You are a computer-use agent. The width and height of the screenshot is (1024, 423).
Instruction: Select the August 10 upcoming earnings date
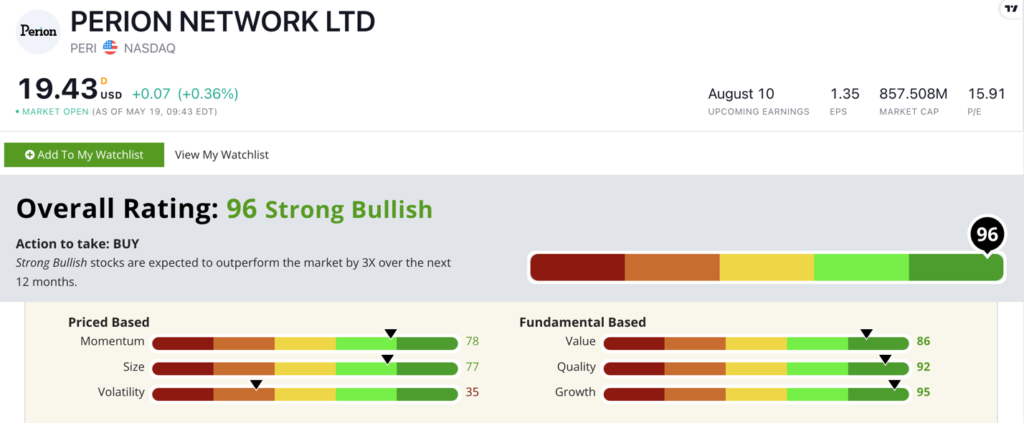[x=741, y=94]
